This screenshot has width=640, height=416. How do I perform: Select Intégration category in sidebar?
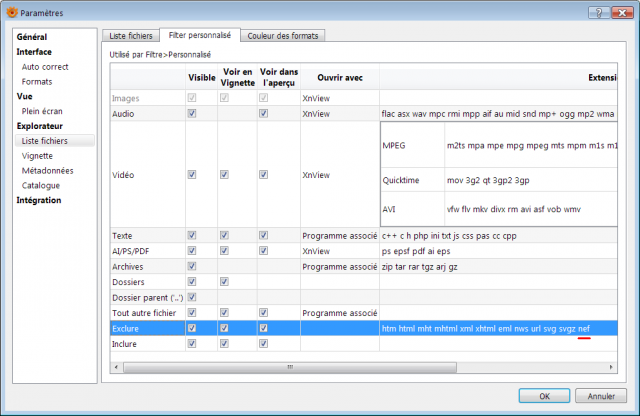point(39,200)
